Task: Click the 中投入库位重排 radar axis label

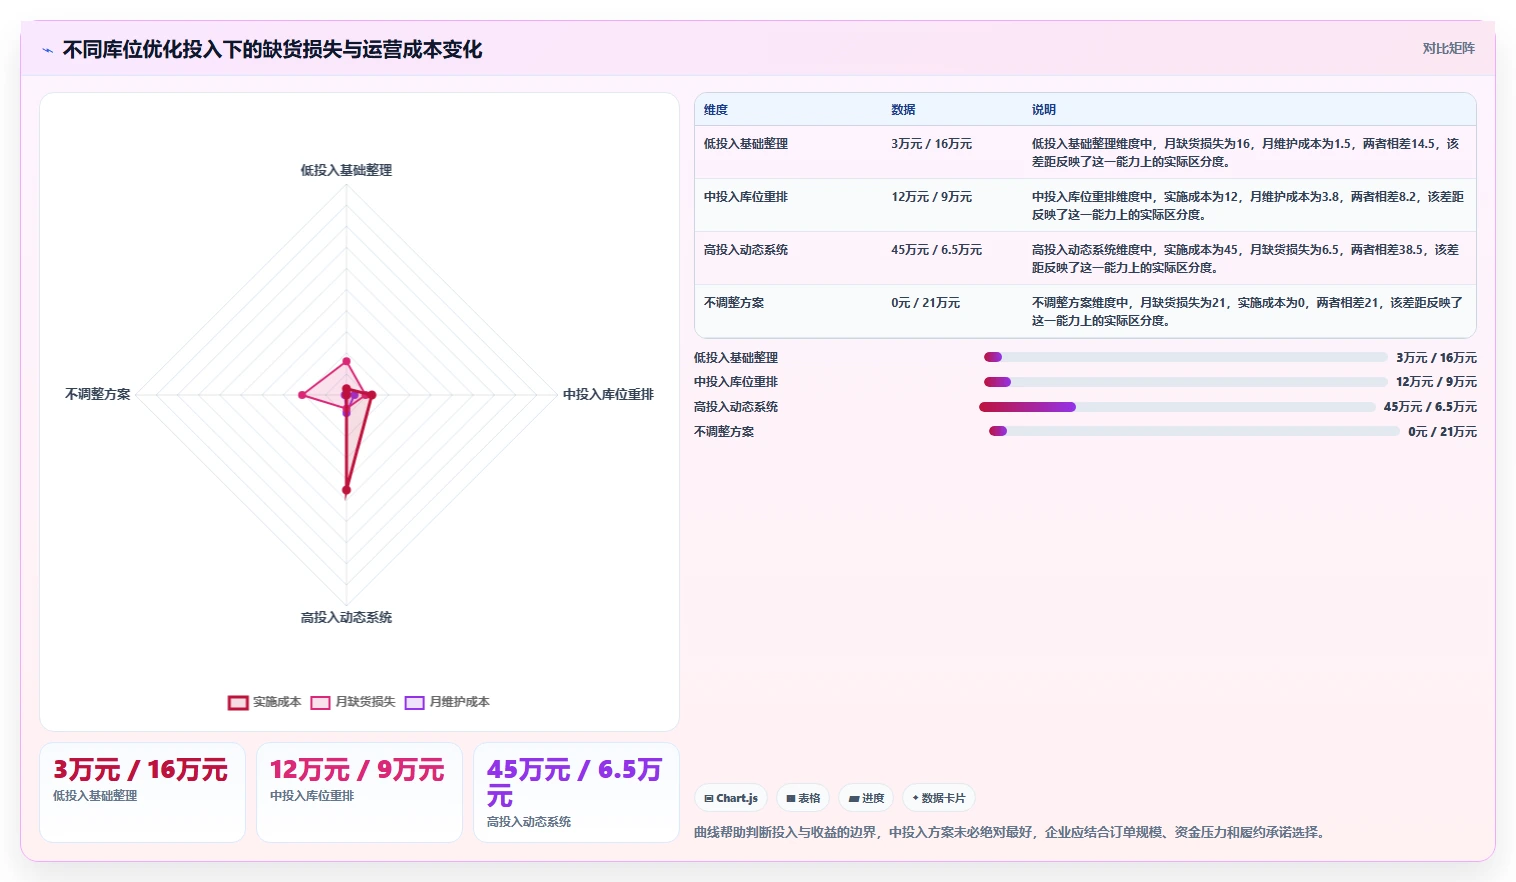Action: tap(608, 394)
